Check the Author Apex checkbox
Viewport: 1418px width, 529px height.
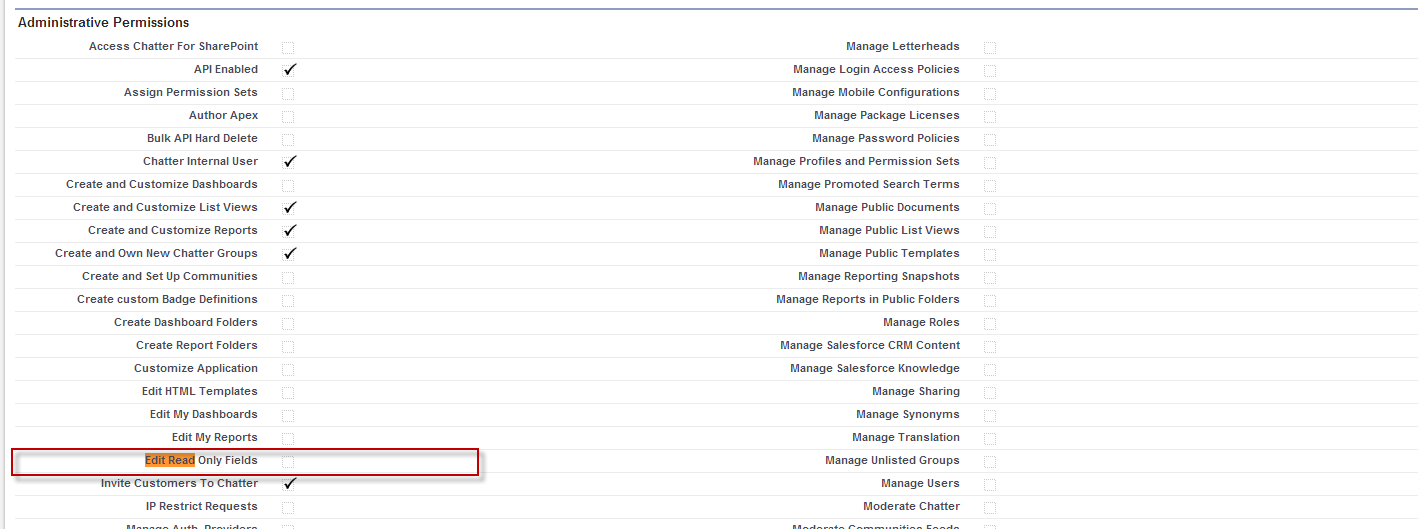click(288, 116)
